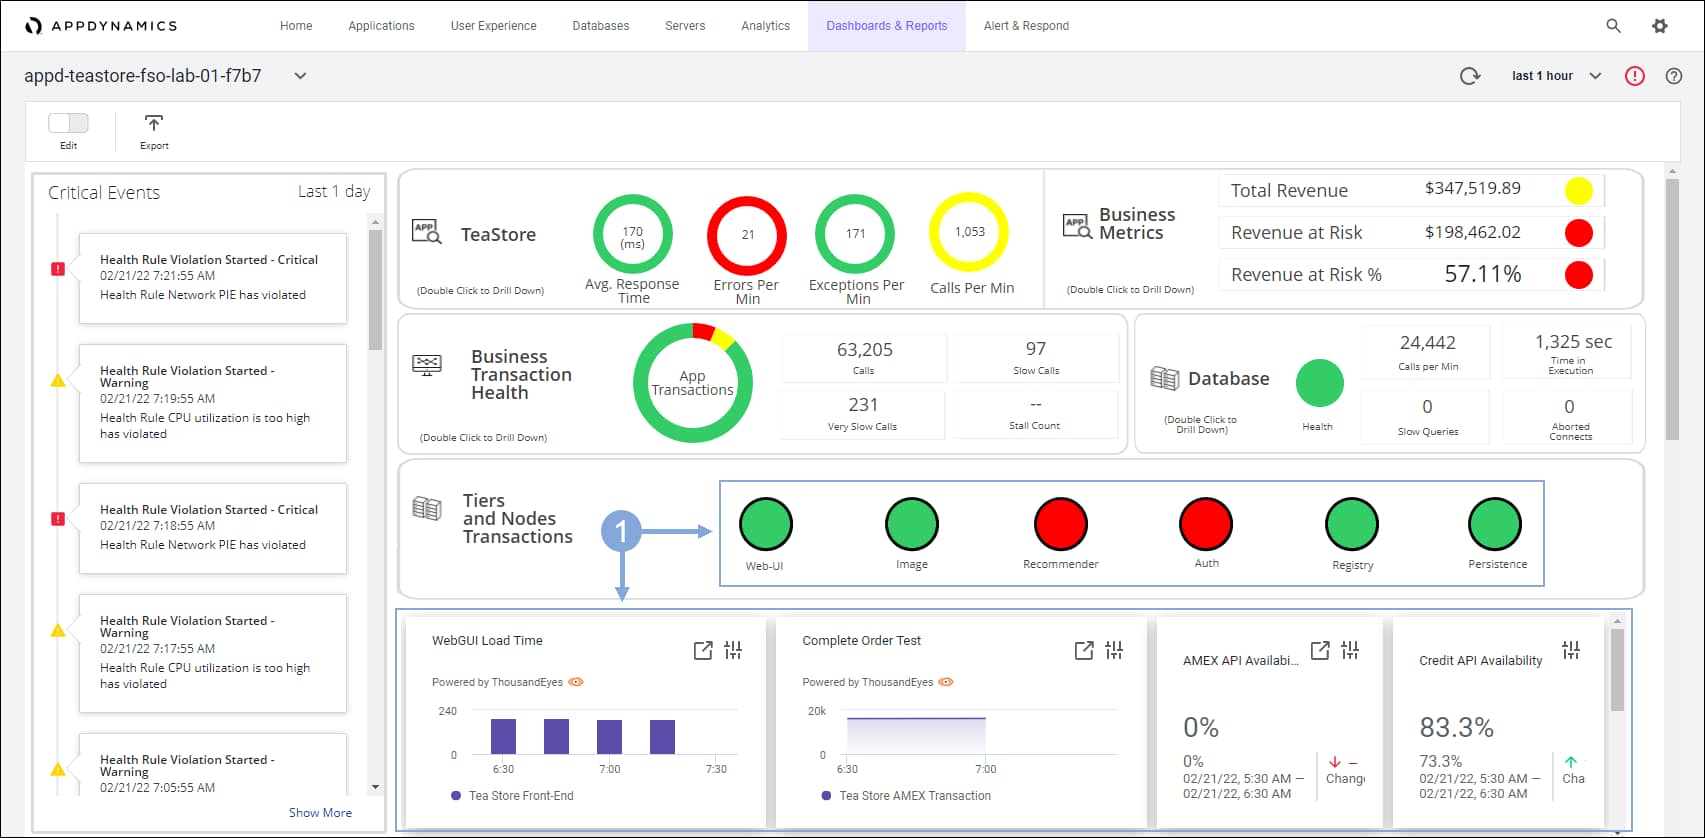Open the Network PIE critical event at 7:21:55

[212, 277]
